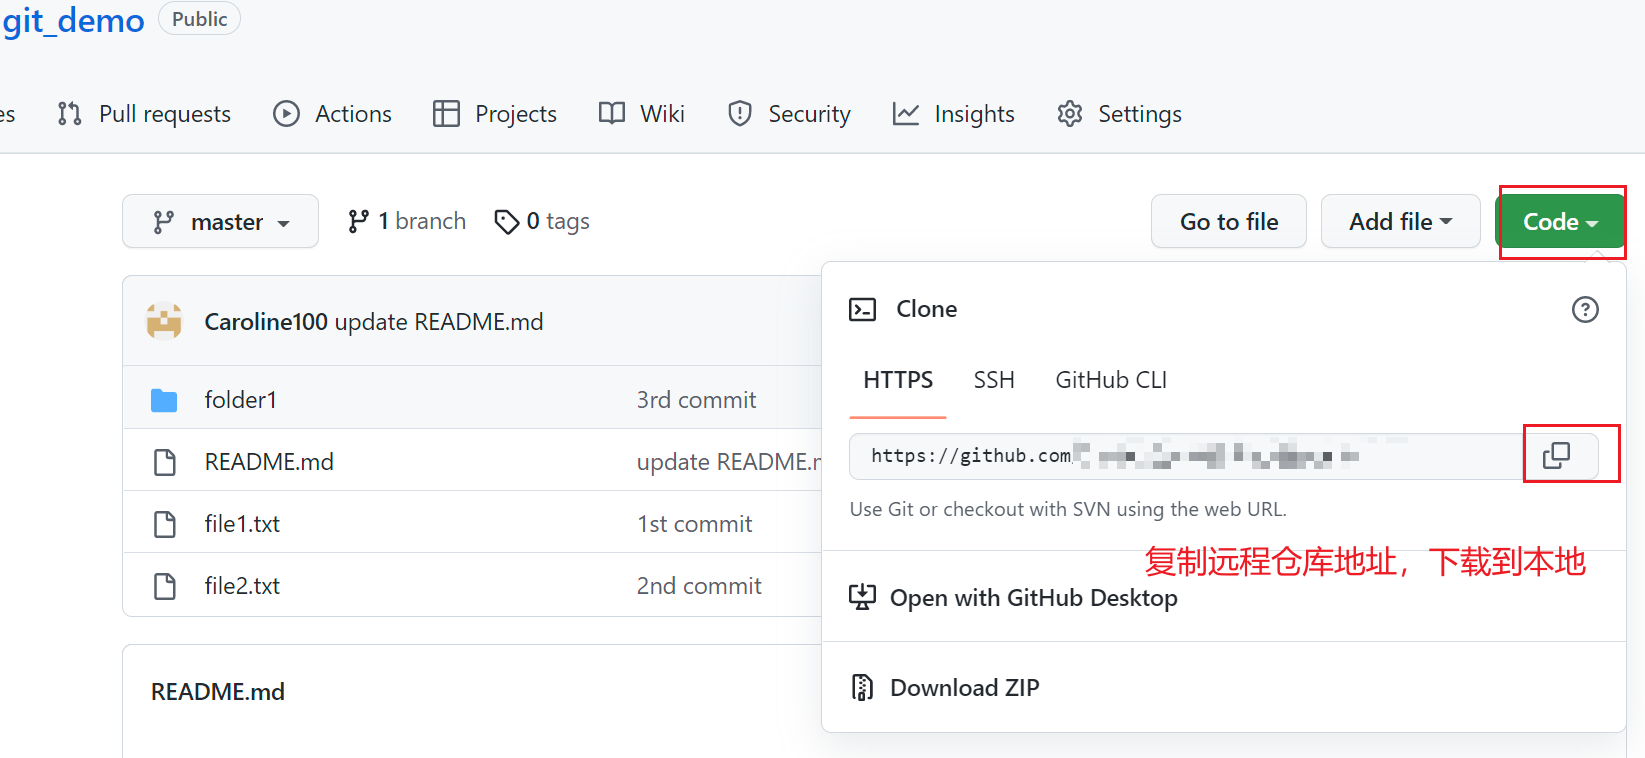Select the GitHub CLI clone tab
The width and height of the screenshot is (1645, 758).
(1111, 380)
